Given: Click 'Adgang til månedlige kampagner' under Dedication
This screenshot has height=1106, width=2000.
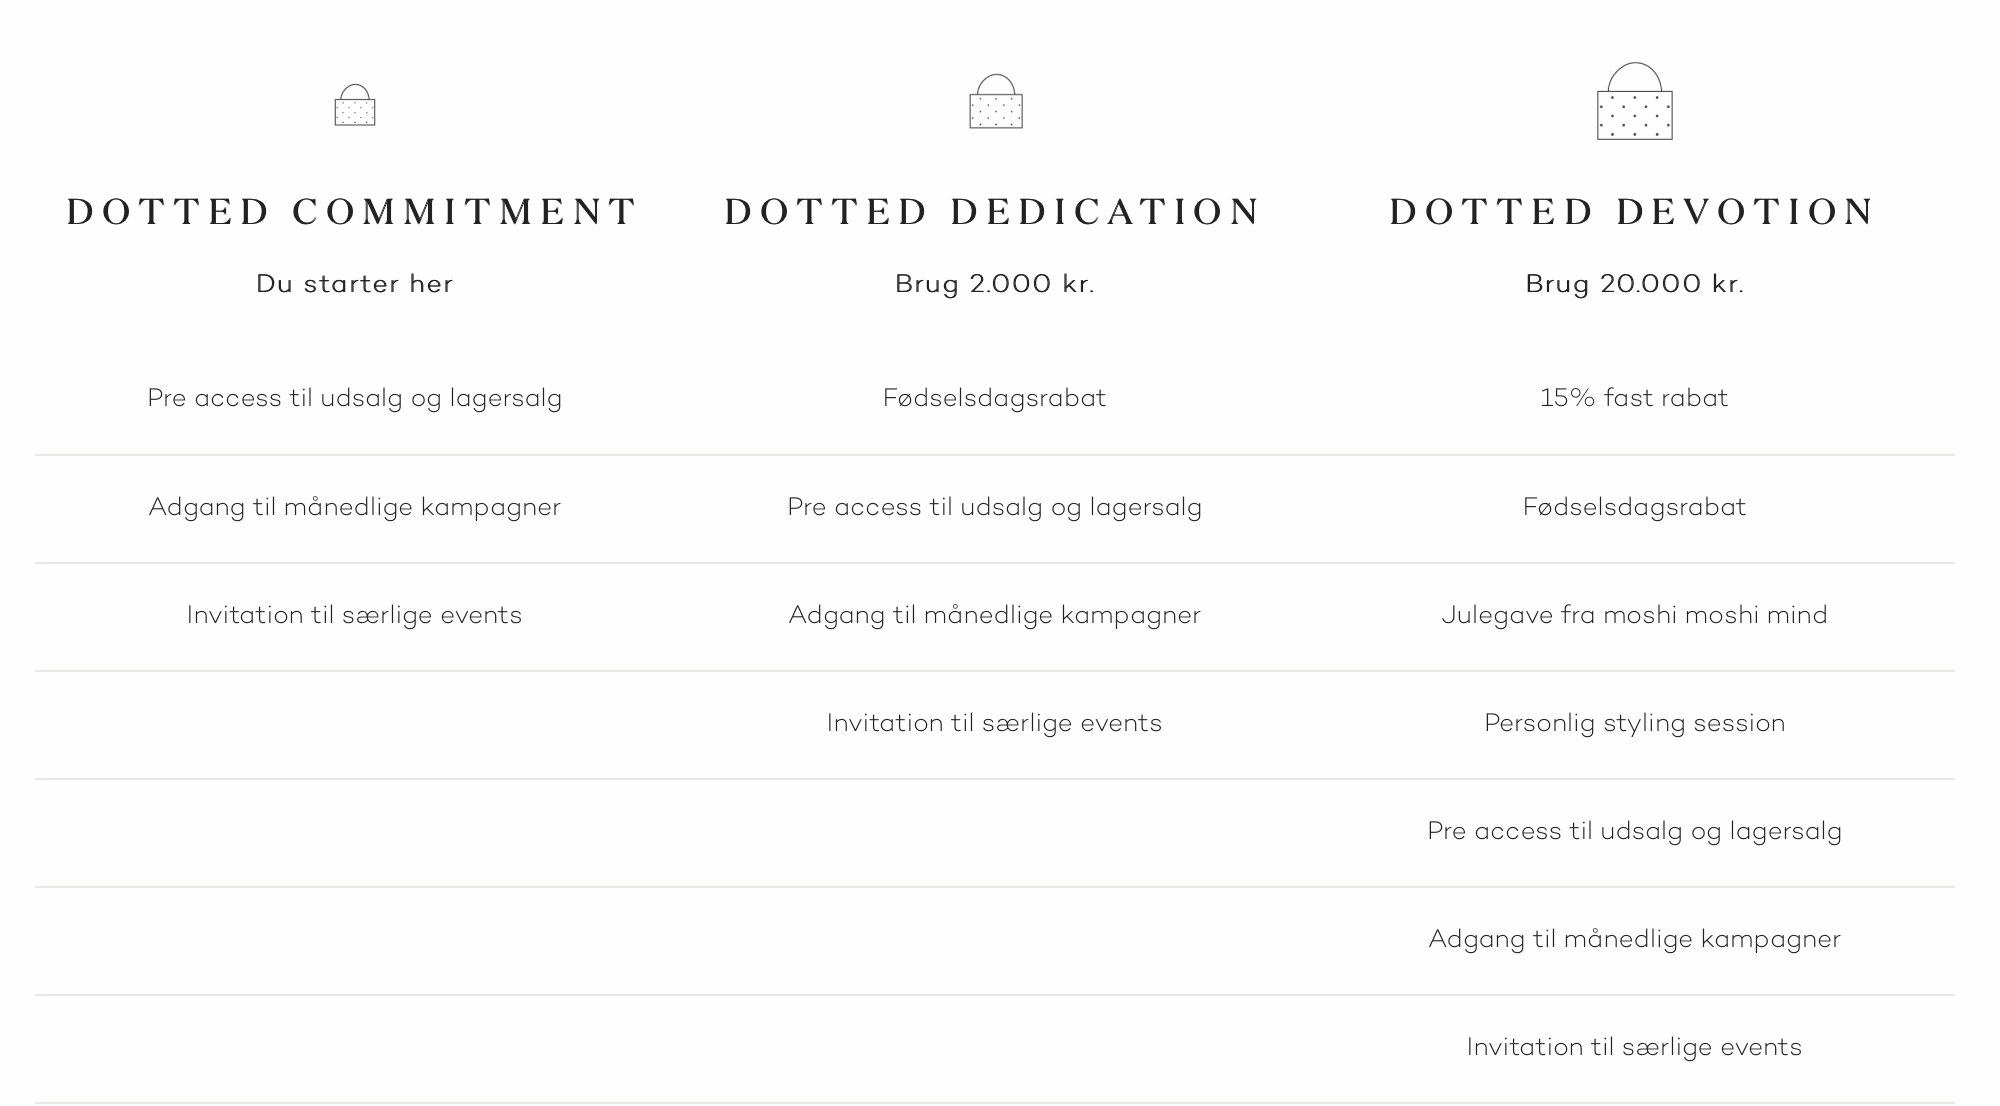Looking at the screenshot, I should tap(994, 615).
